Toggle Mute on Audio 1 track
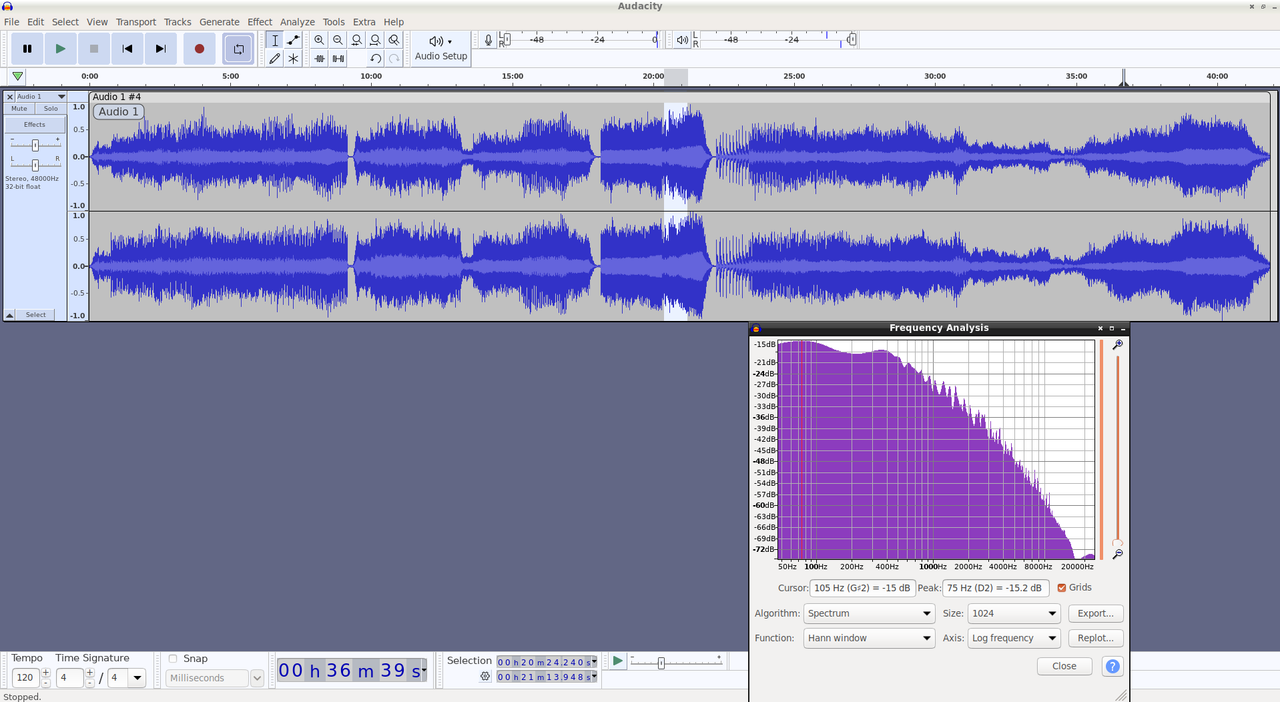This screenshot has height=702, width=1280. click(x=19, y=108)
